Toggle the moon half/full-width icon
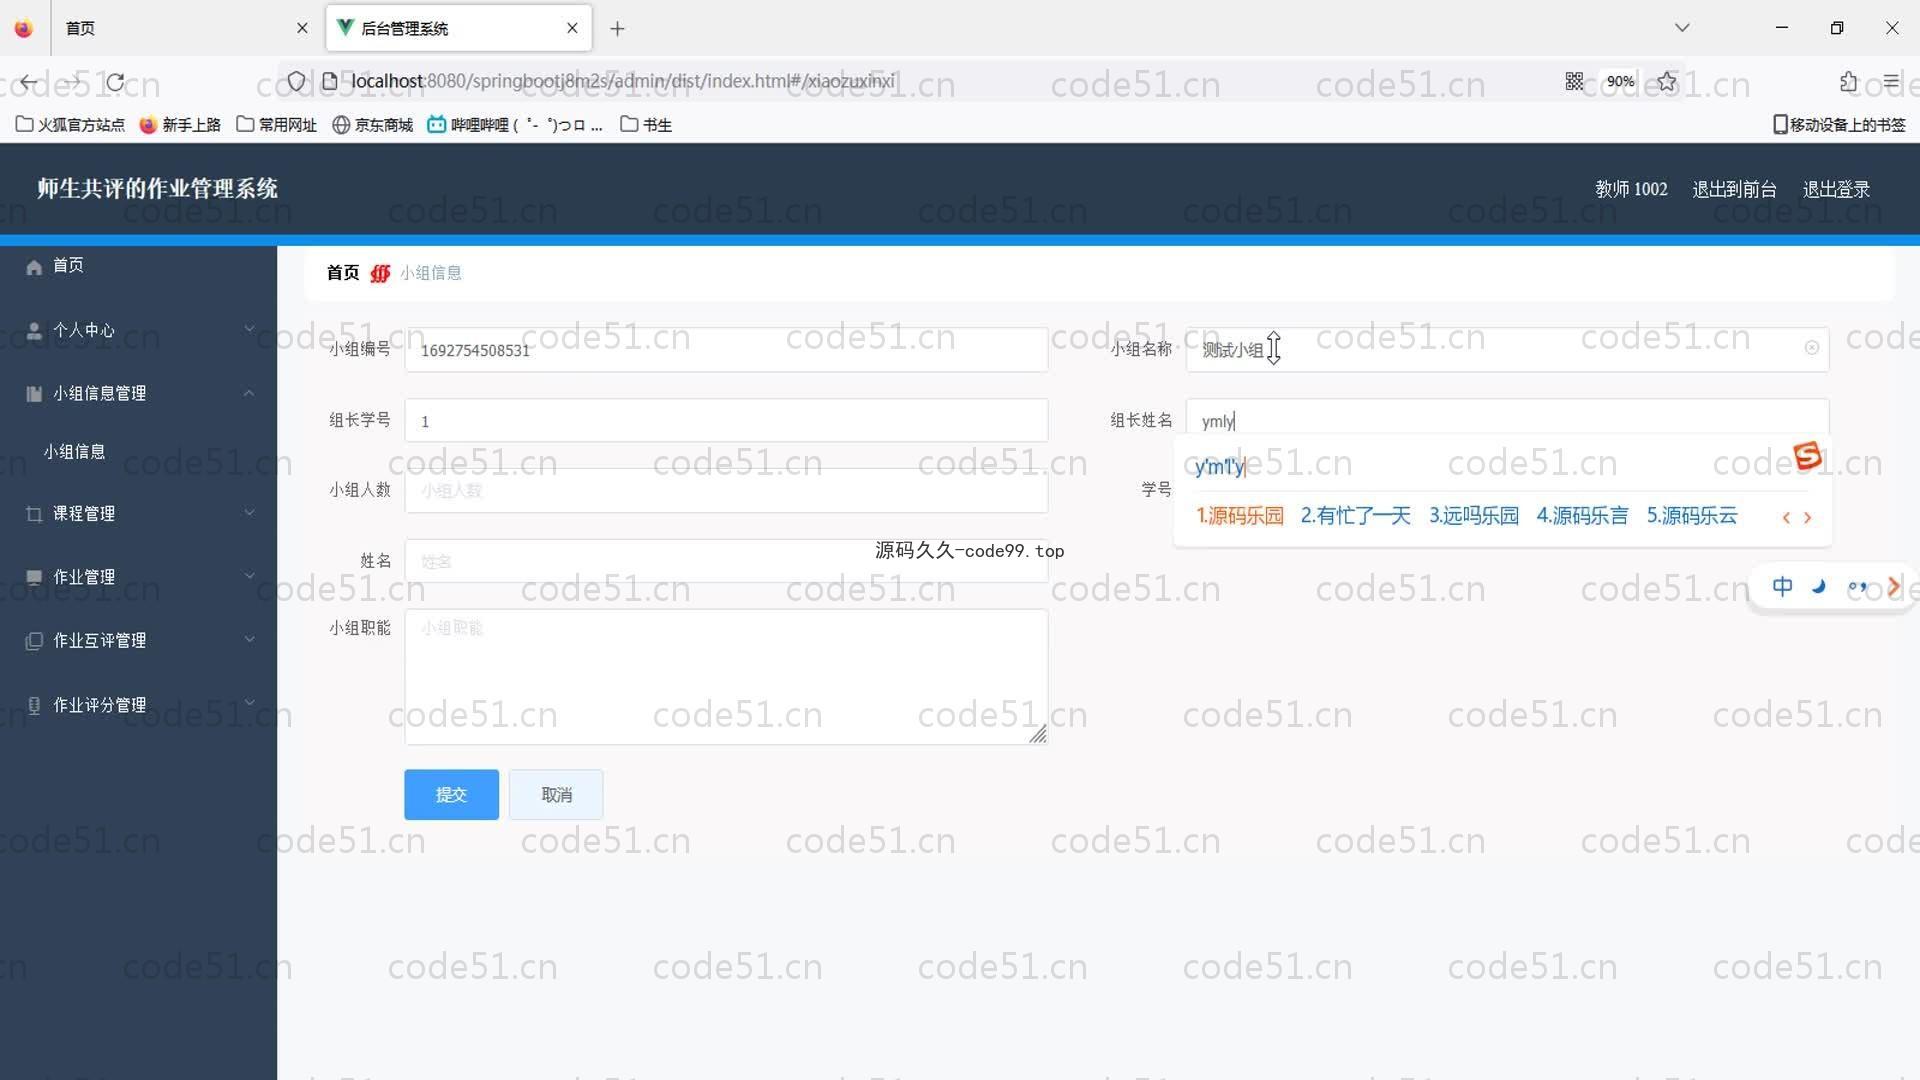 click(1819, 587)
